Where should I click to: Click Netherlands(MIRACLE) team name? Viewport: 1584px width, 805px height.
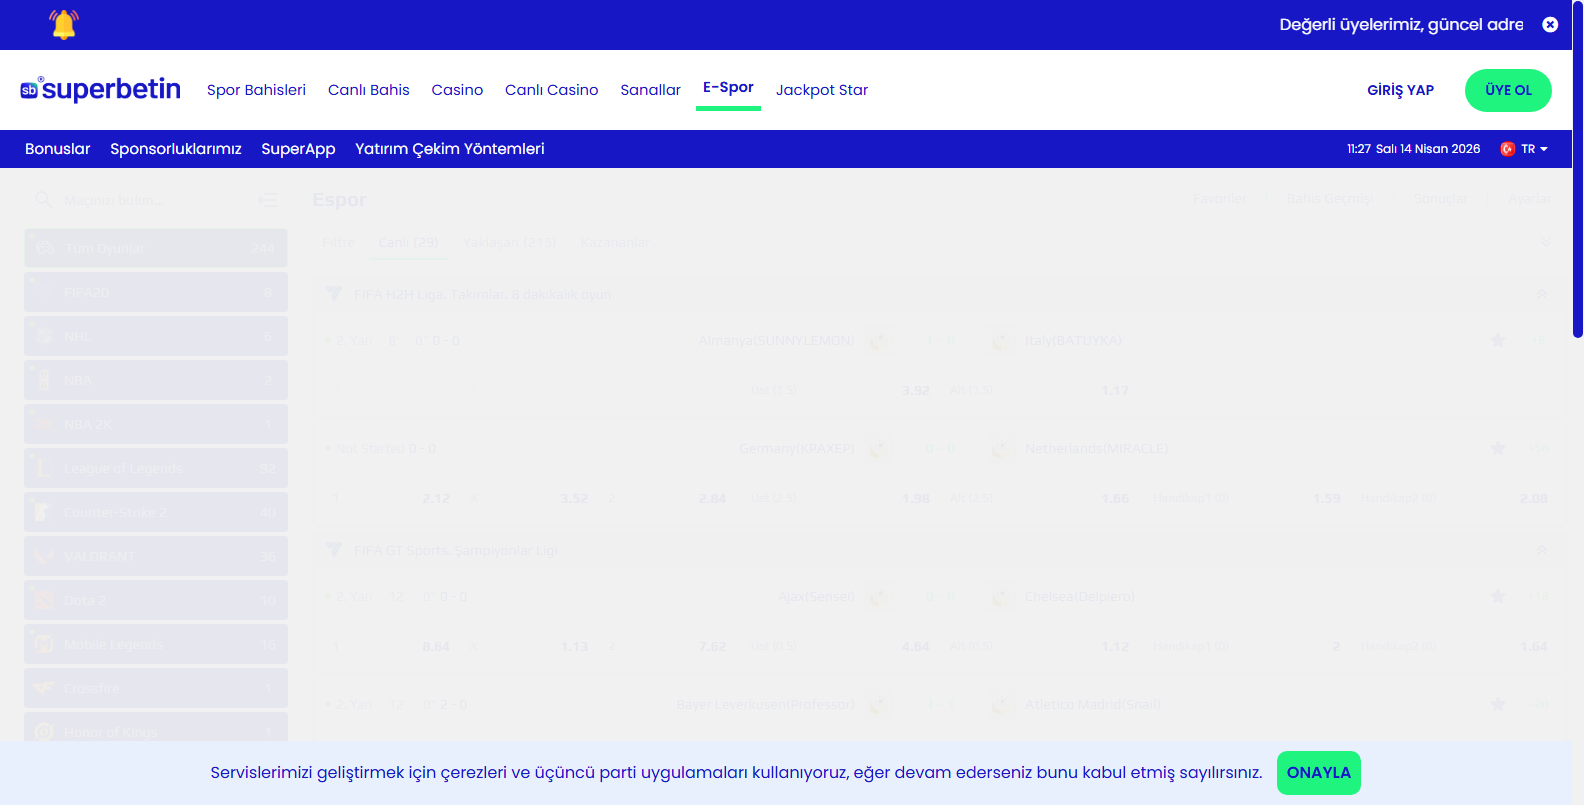[x=1096, y=449]
